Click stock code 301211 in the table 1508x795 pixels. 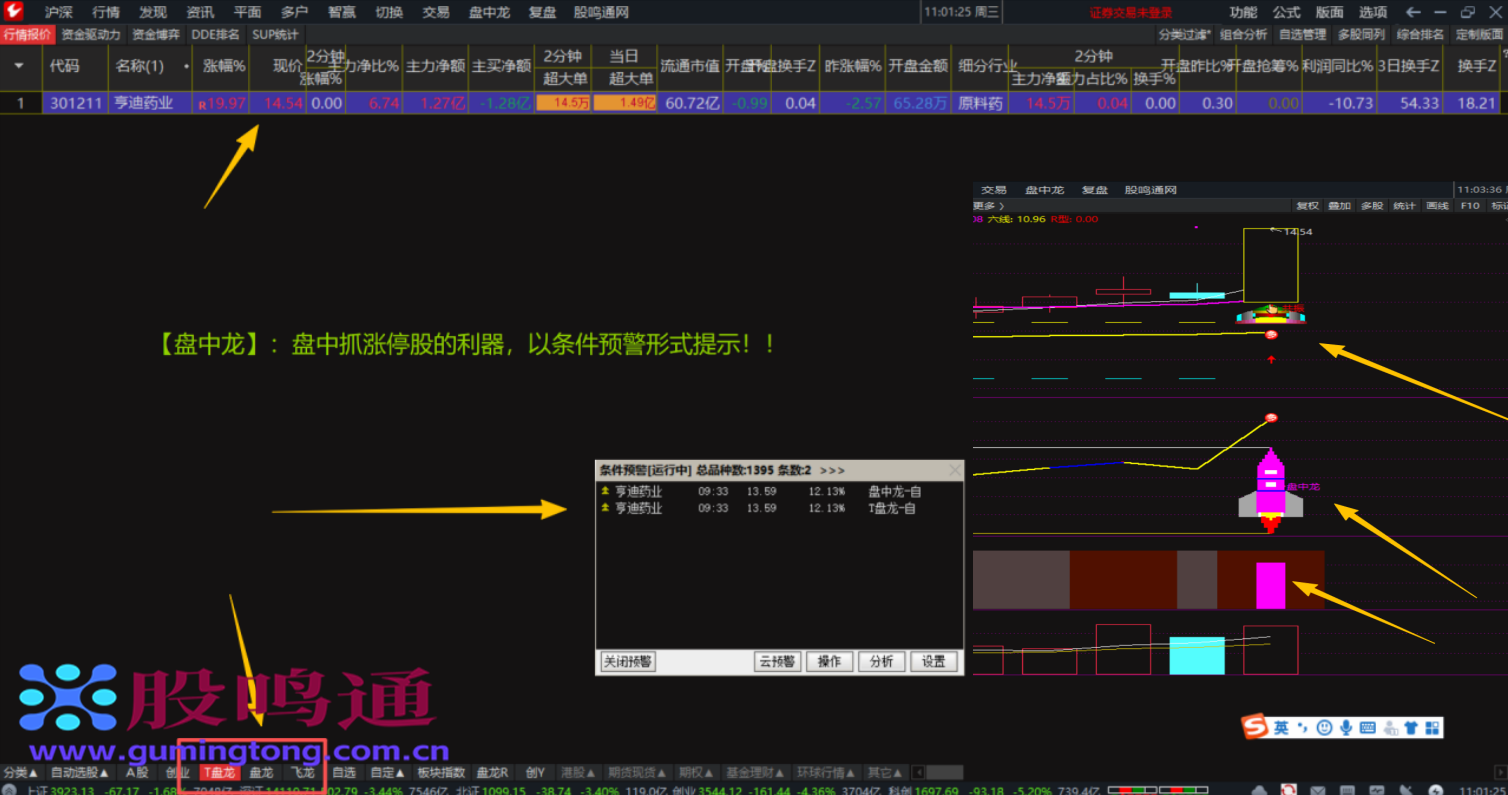coord(76,103)
